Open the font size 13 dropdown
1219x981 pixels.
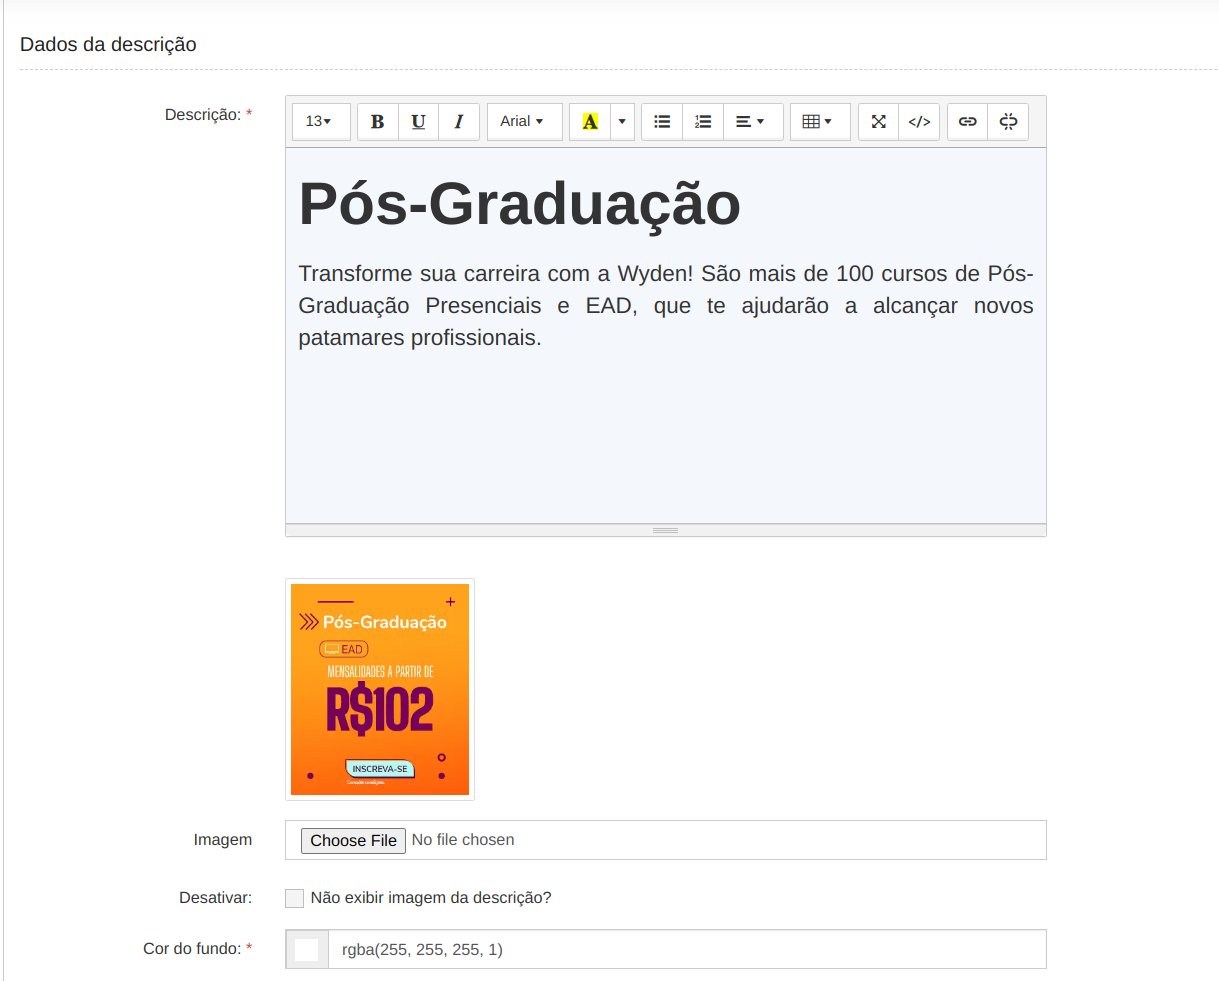tap(321, 121)
